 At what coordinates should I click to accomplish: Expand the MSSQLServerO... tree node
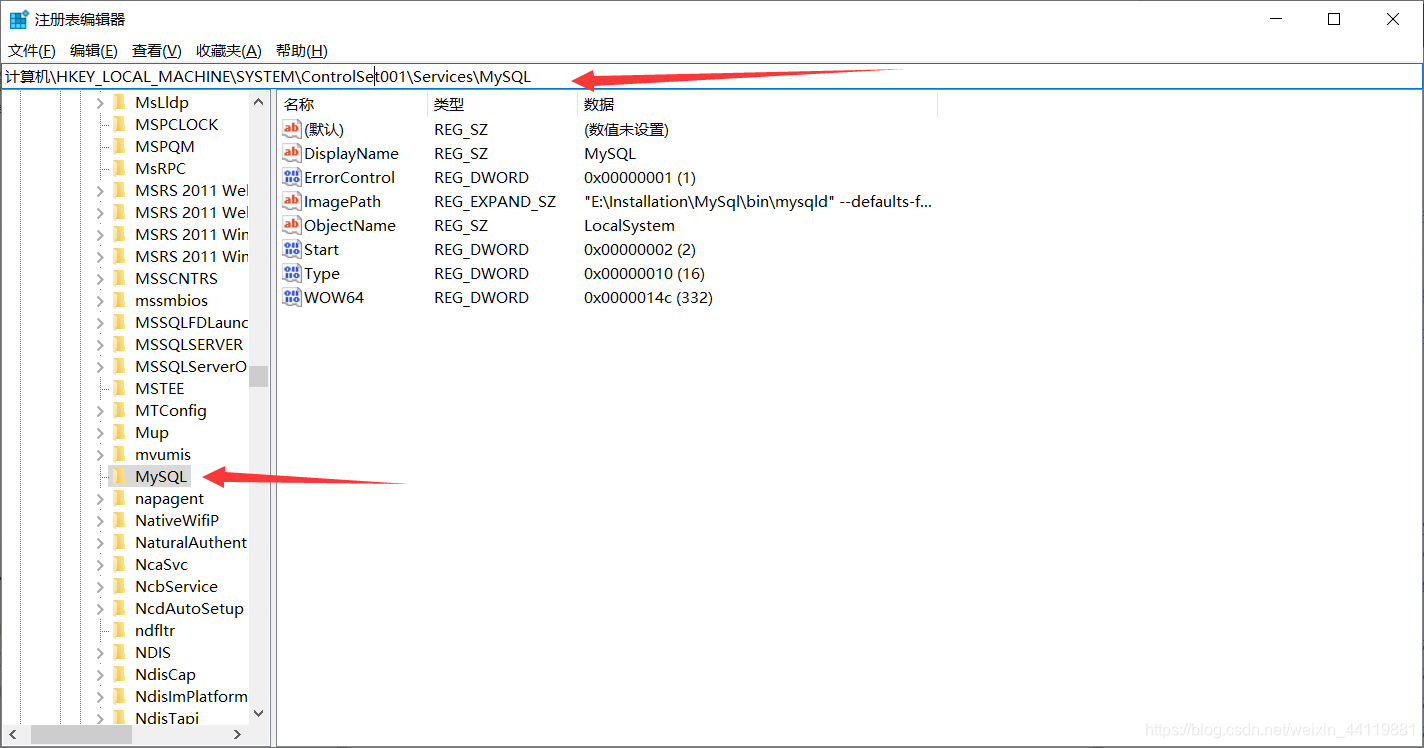tap(100, 366)
